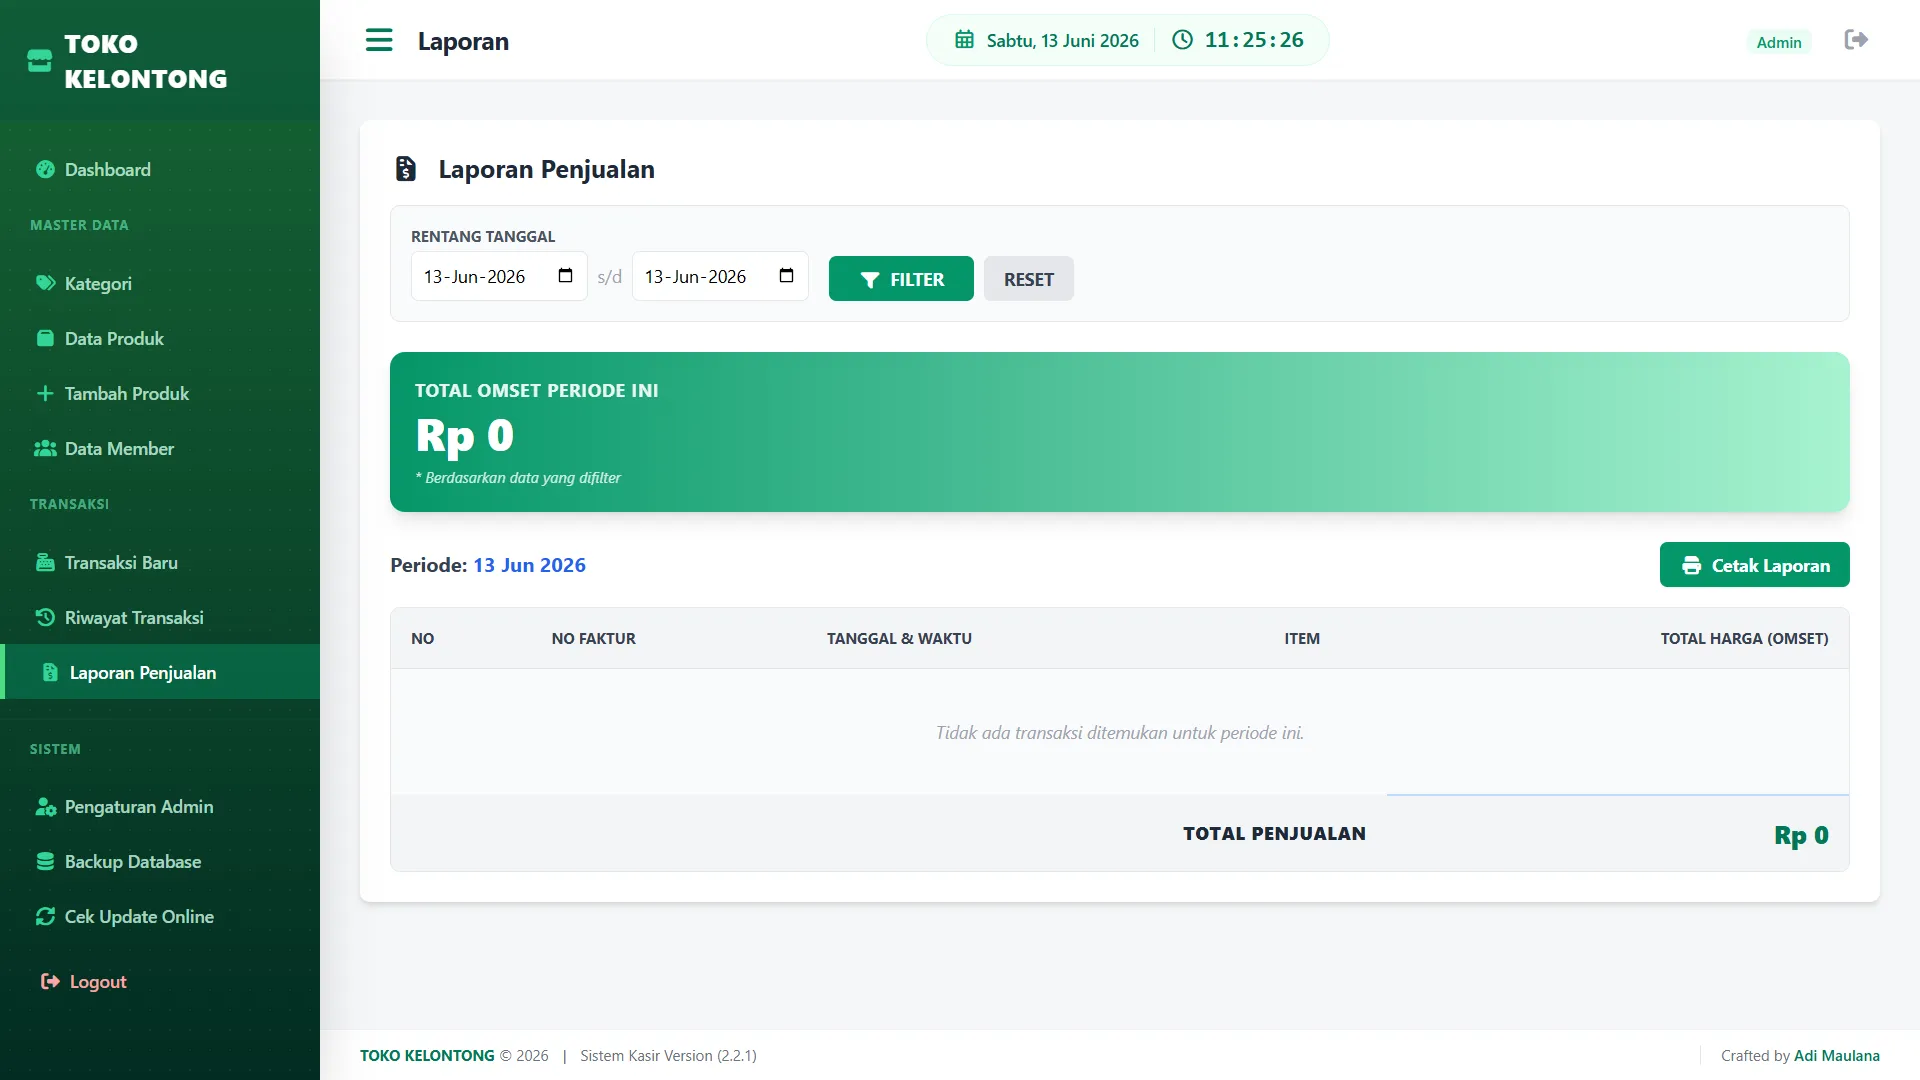Click the Periode 13 Jun 2026 text
The width and height of the screenshot is (1920, 1080).
coord(488,565)
